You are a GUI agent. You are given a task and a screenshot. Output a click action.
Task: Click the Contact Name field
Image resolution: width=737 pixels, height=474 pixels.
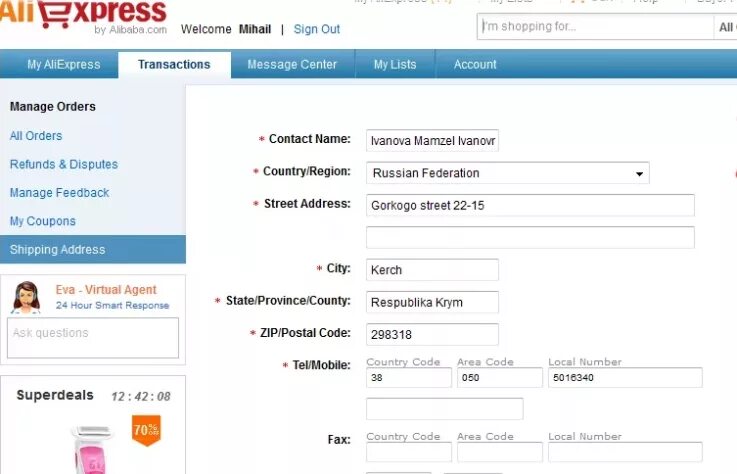tap(432, 141)
